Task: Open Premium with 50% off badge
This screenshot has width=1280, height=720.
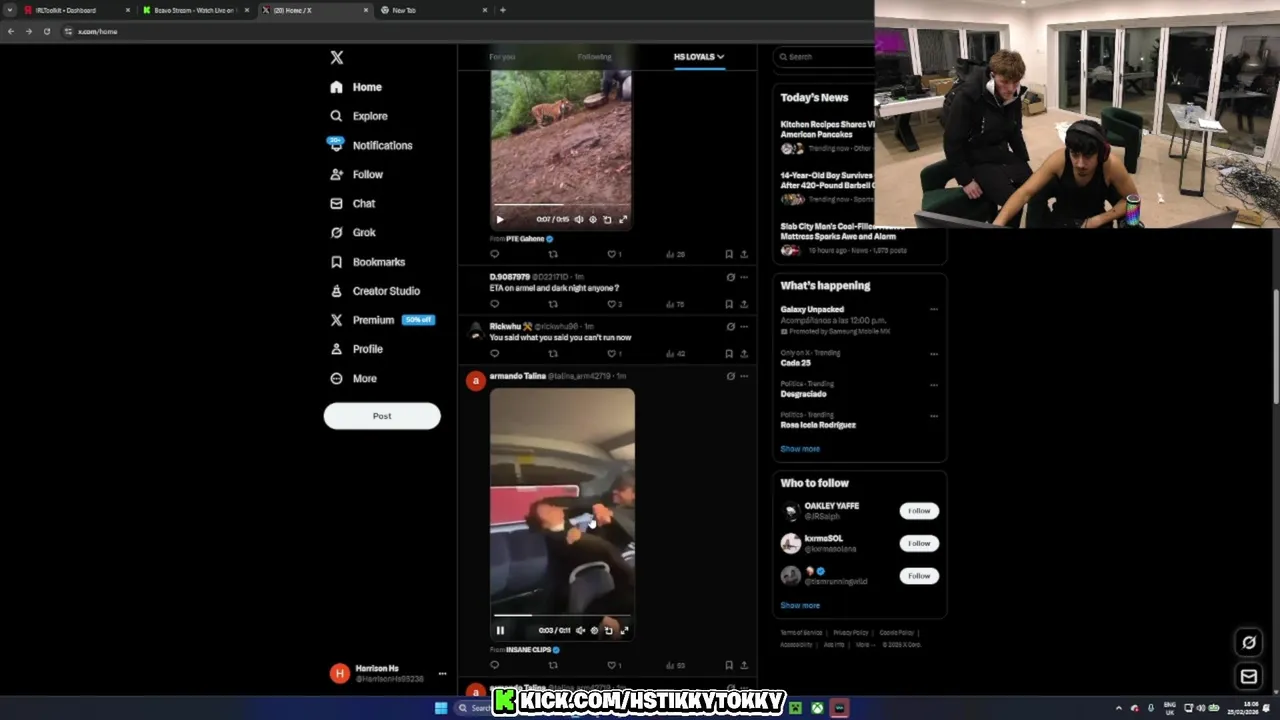Action: (381, 320)
